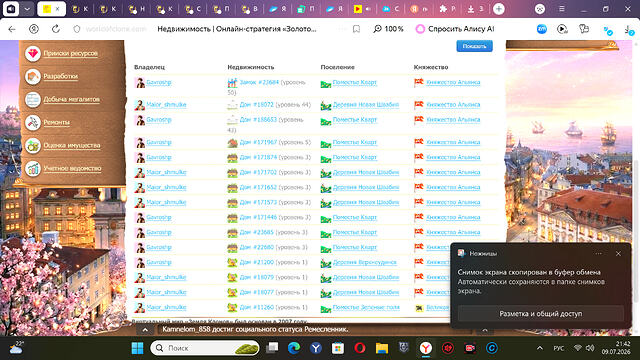This screenshot has width=640, height=360.
Task: Click Разметка и общий доступ button
Action: [541, 314]
